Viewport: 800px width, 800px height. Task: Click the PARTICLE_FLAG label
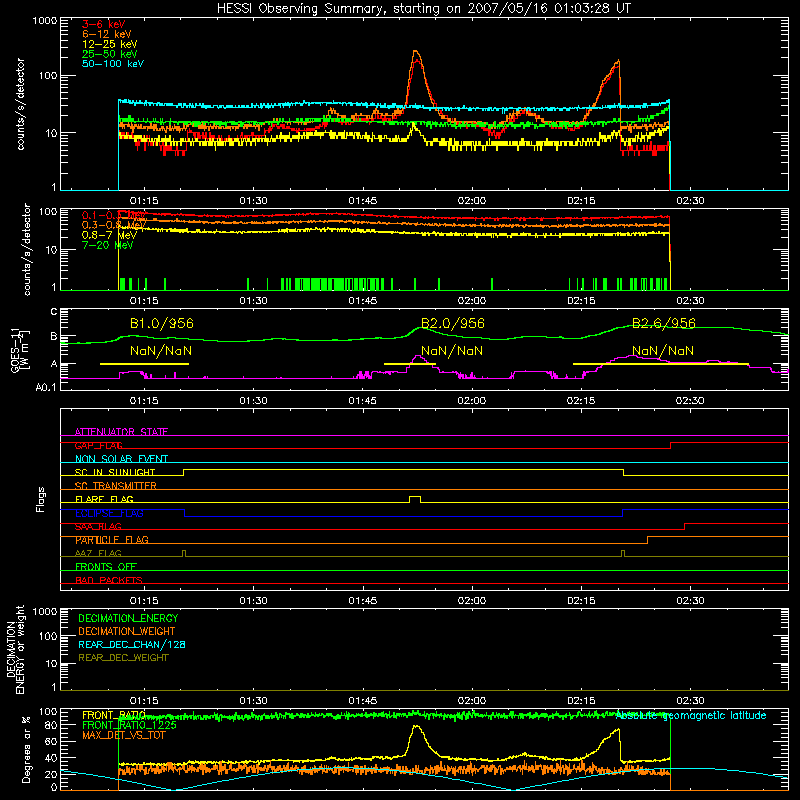[x=112, y=540]
